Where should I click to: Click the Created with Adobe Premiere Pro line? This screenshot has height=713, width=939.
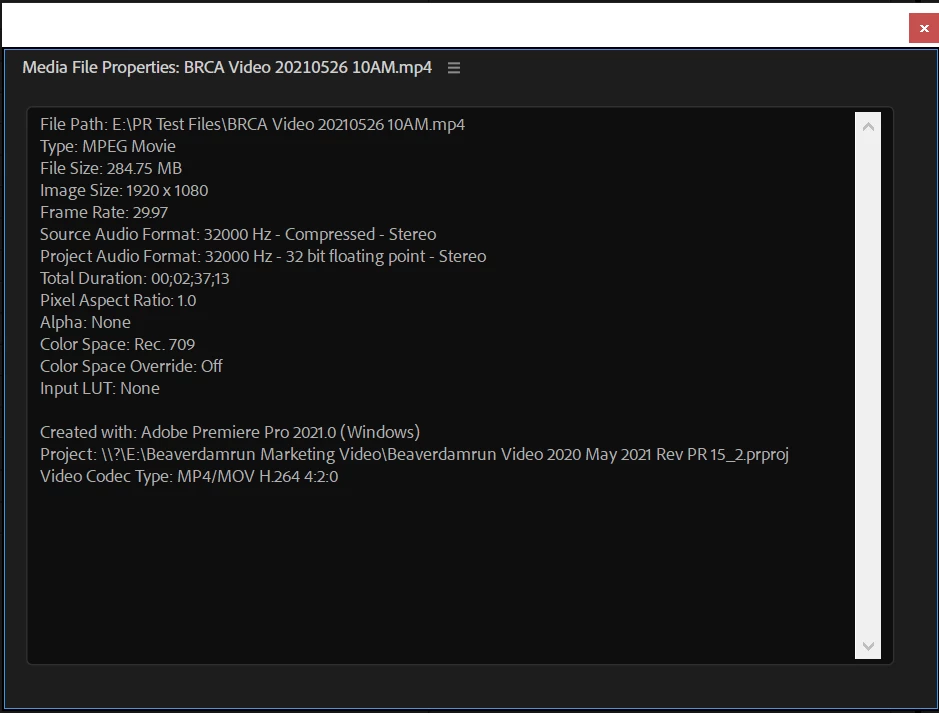pos(230,432)
